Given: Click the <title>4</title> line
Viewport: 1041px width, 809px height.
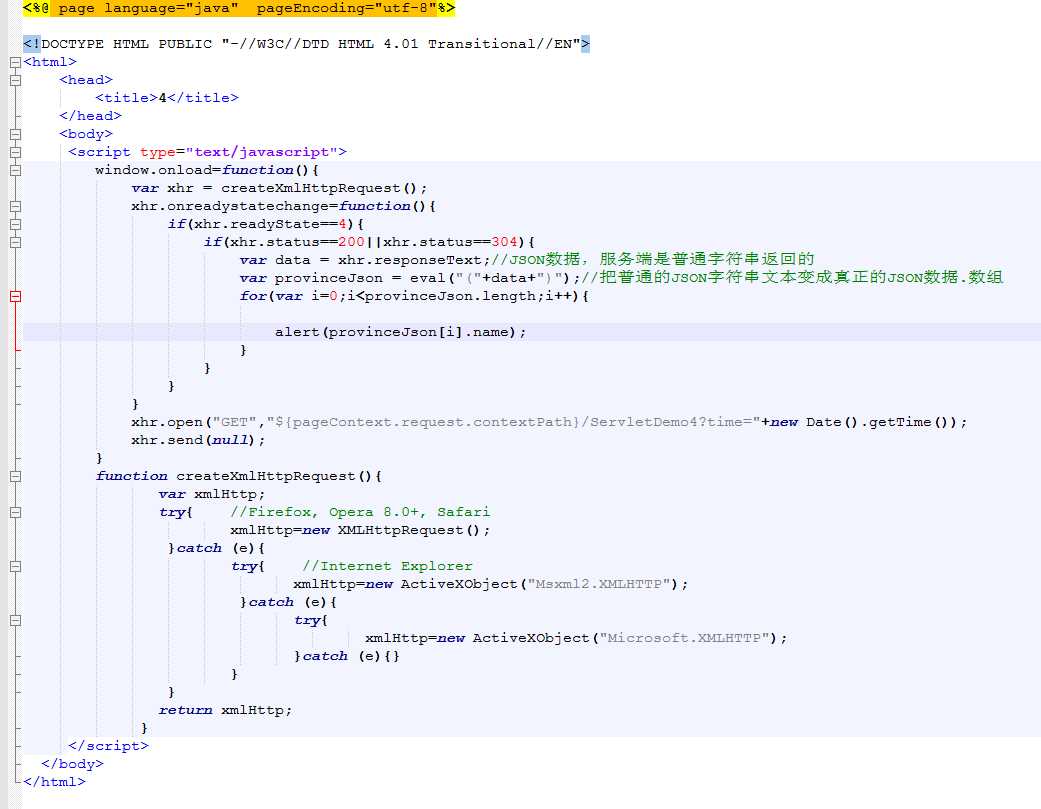Looking at the screenshot, I should pyautogui.click(x=167, y=98).
